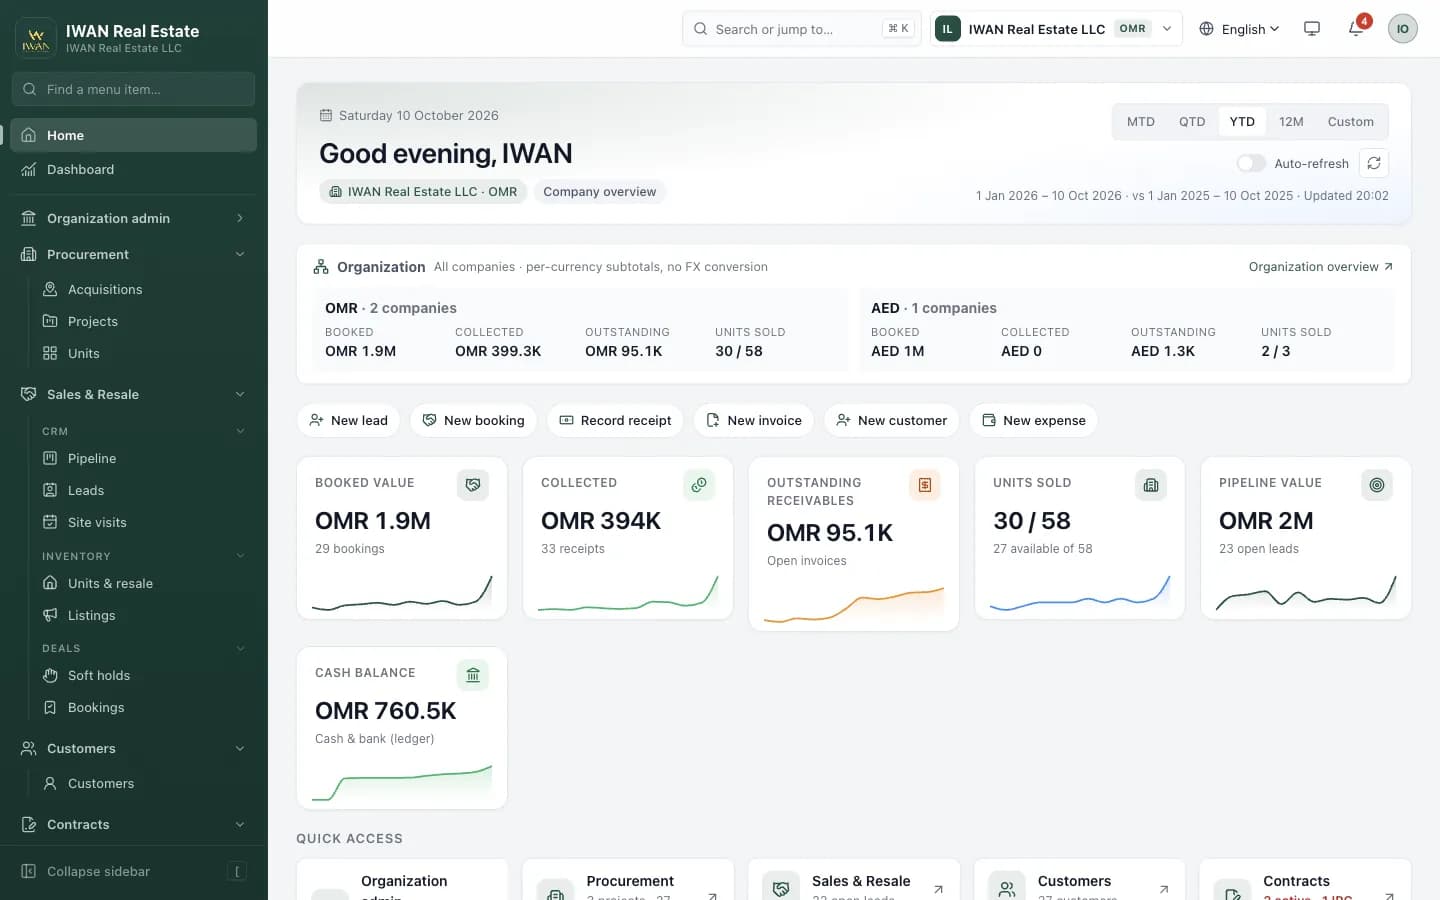This screenshot has width=1440, height=900.
Task: Select the QTD period tab
Action: 1192,121
